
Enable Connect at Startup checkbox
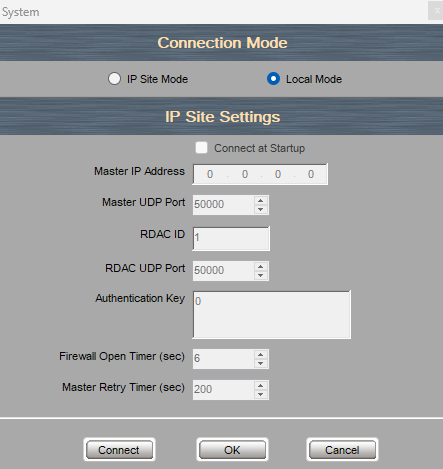(201, 148)
